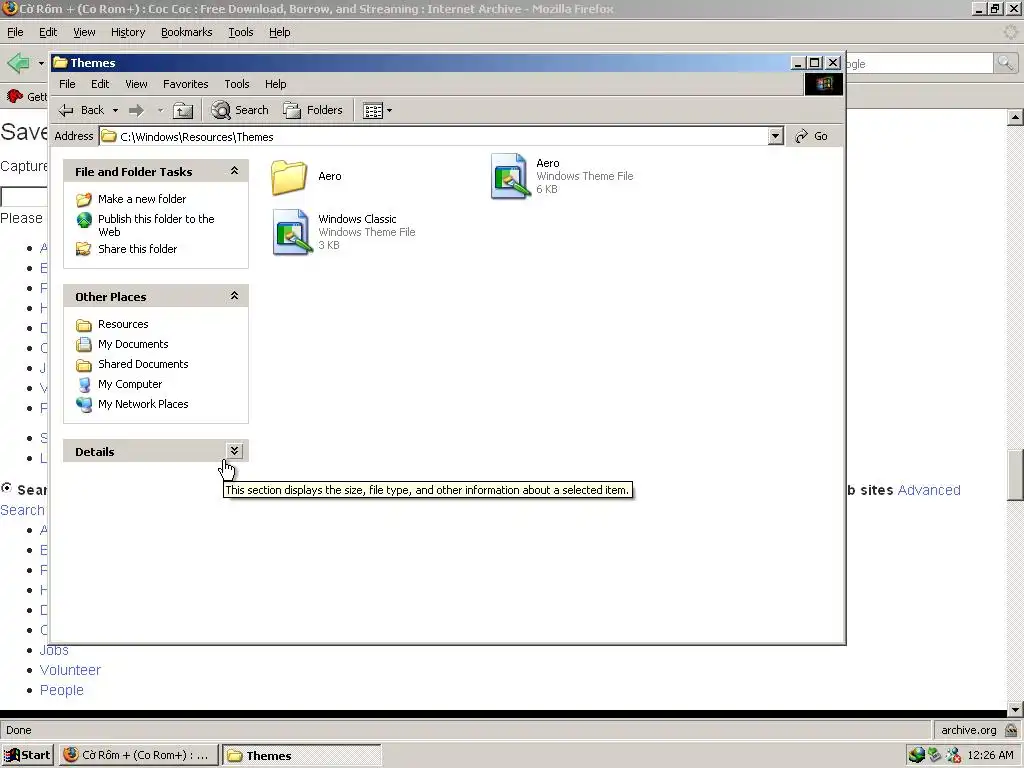Viewport: 1024px width, 768px height.
Task: Go to Shared Documents in Other Places
Action: pyautogui.click(x=143, y=364)
